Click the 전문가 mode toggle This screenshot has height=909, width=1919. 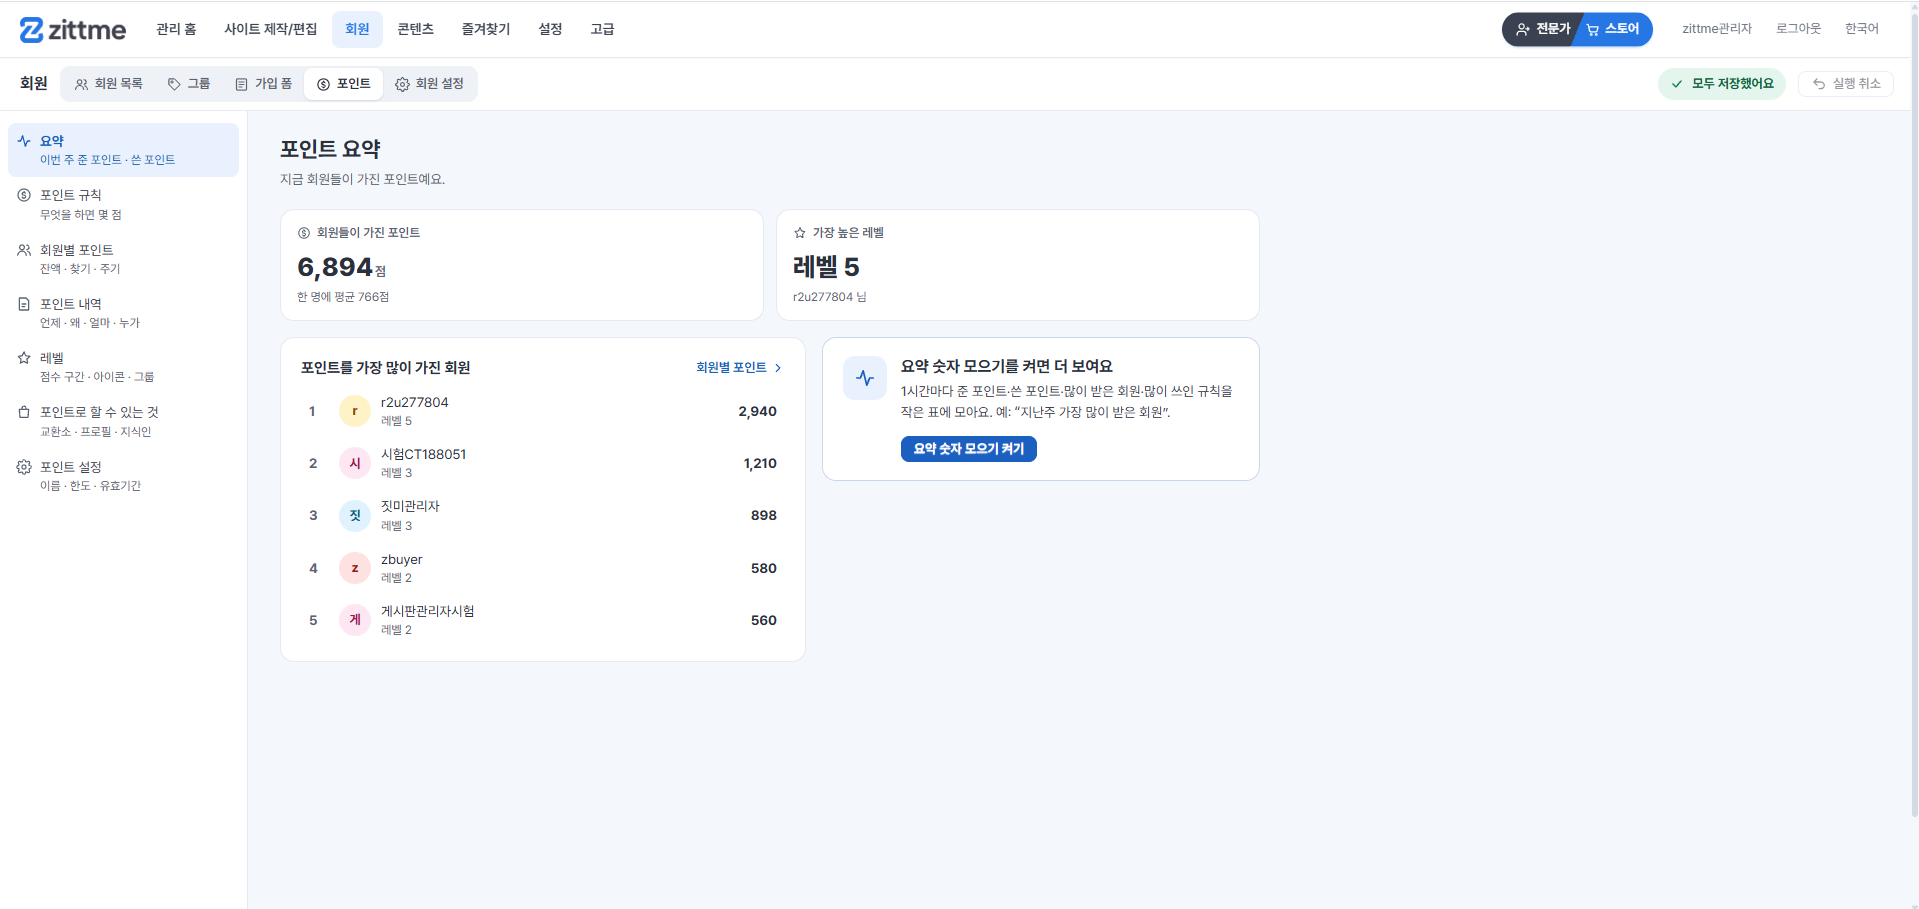pyautogui.click(x=1542, y=29)
